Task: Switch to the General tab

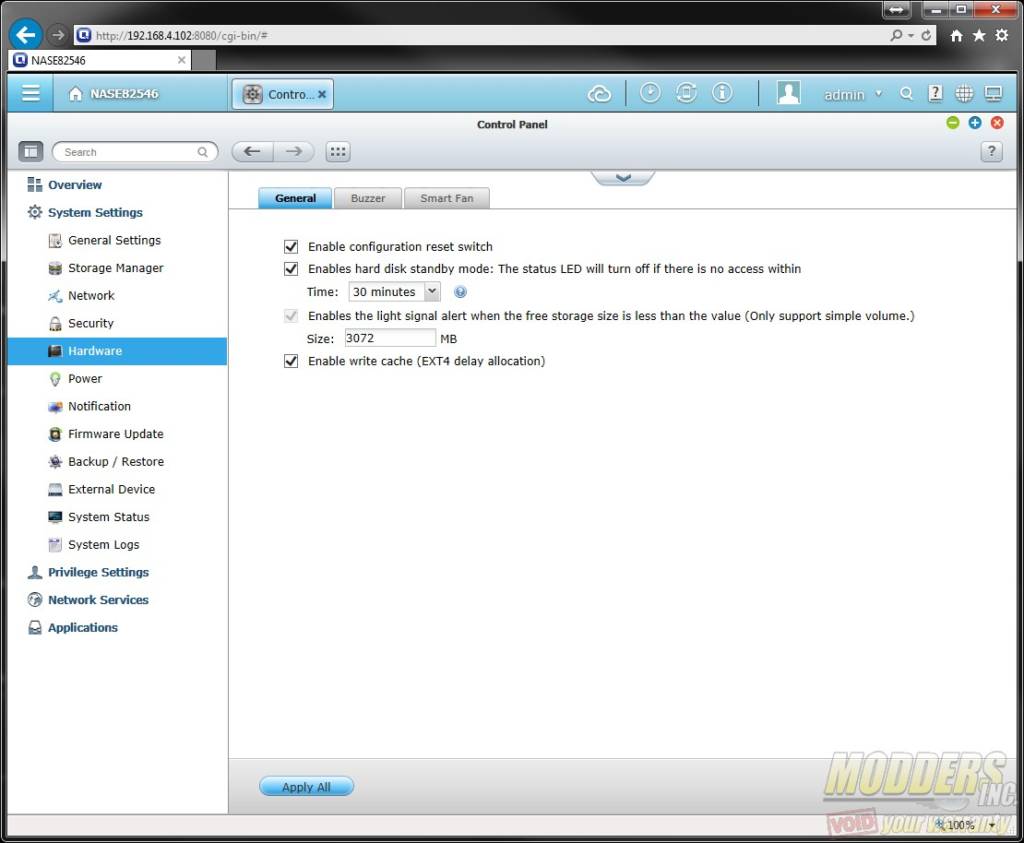Action: [x=295, y=198]
